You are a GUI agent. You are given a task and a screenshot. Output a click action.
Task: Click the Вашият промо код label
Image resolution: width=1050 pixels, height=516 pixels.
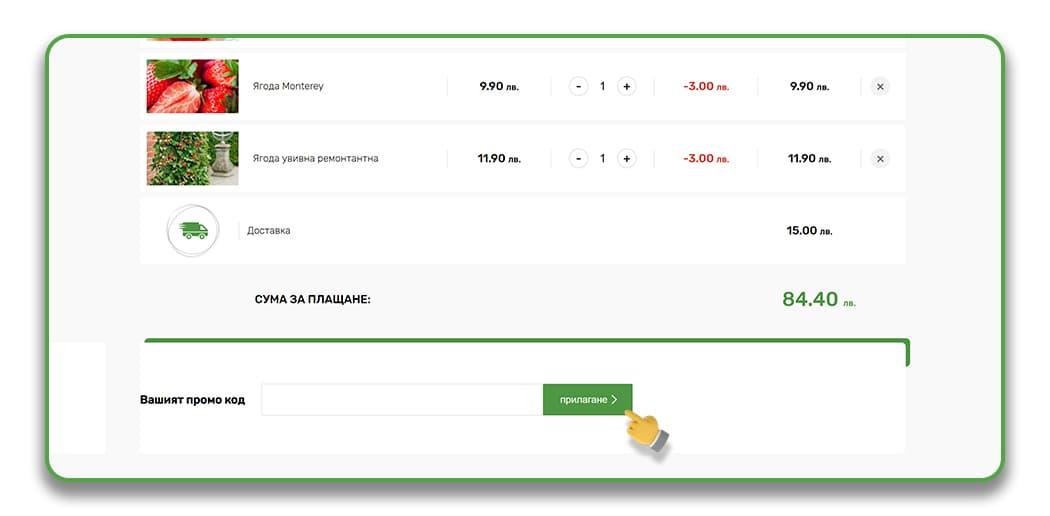point(193,400)
